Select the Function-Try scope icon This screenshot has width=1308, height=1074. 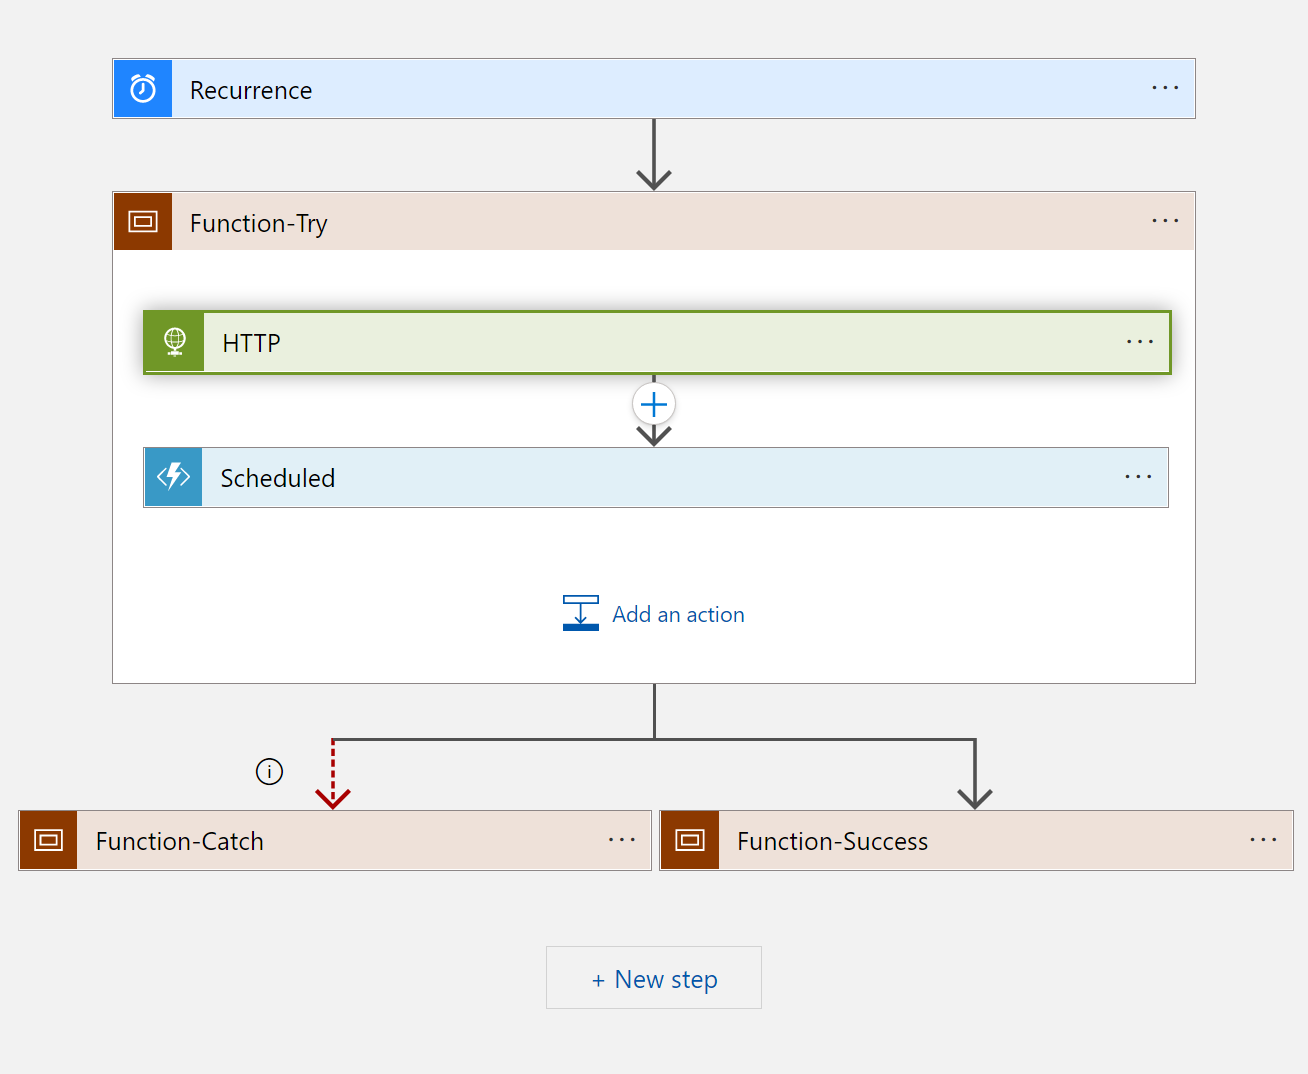pos(142,221)
